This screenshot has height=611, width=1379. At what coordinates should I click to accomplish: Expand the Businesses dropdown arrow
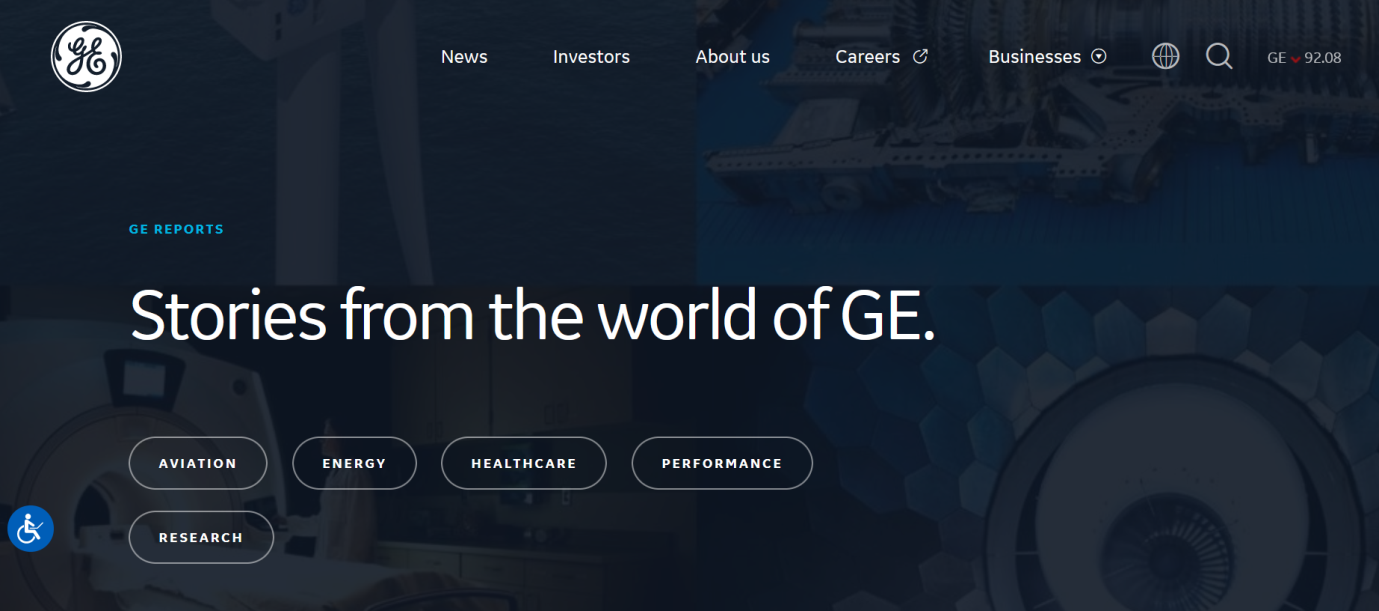(x=1099, y=57)
